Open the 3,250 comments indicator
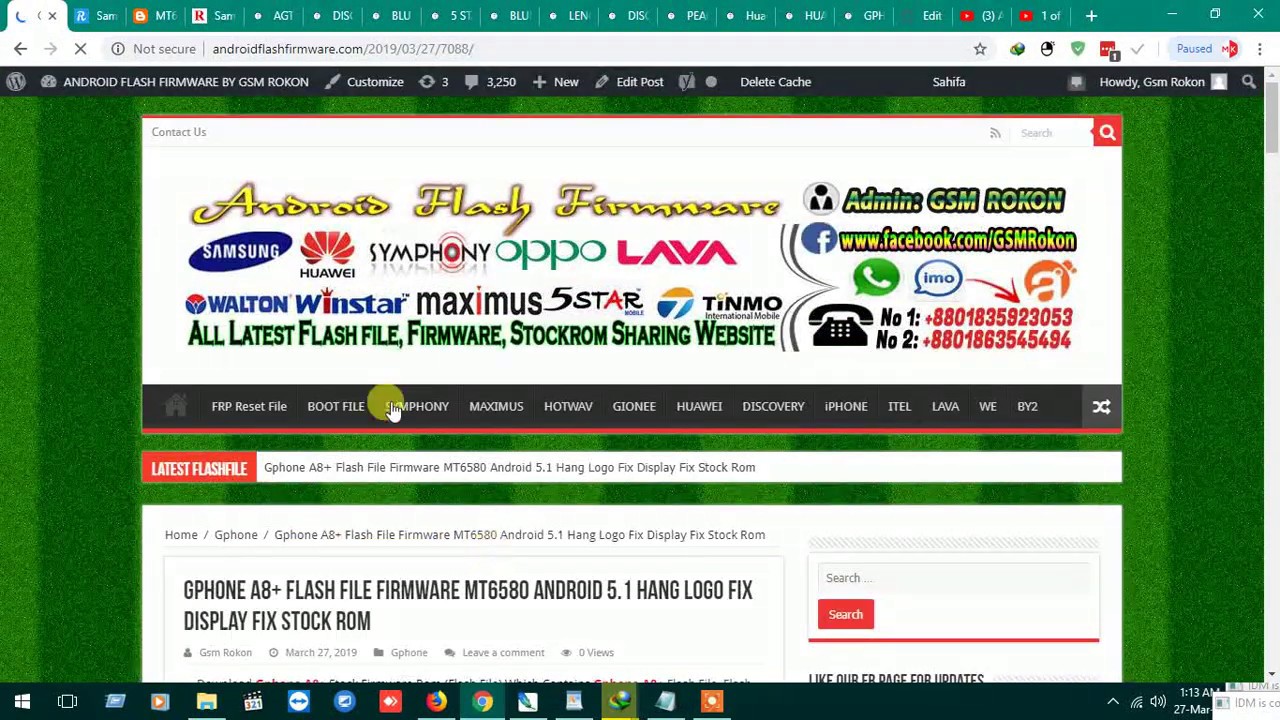 point(490,82)
